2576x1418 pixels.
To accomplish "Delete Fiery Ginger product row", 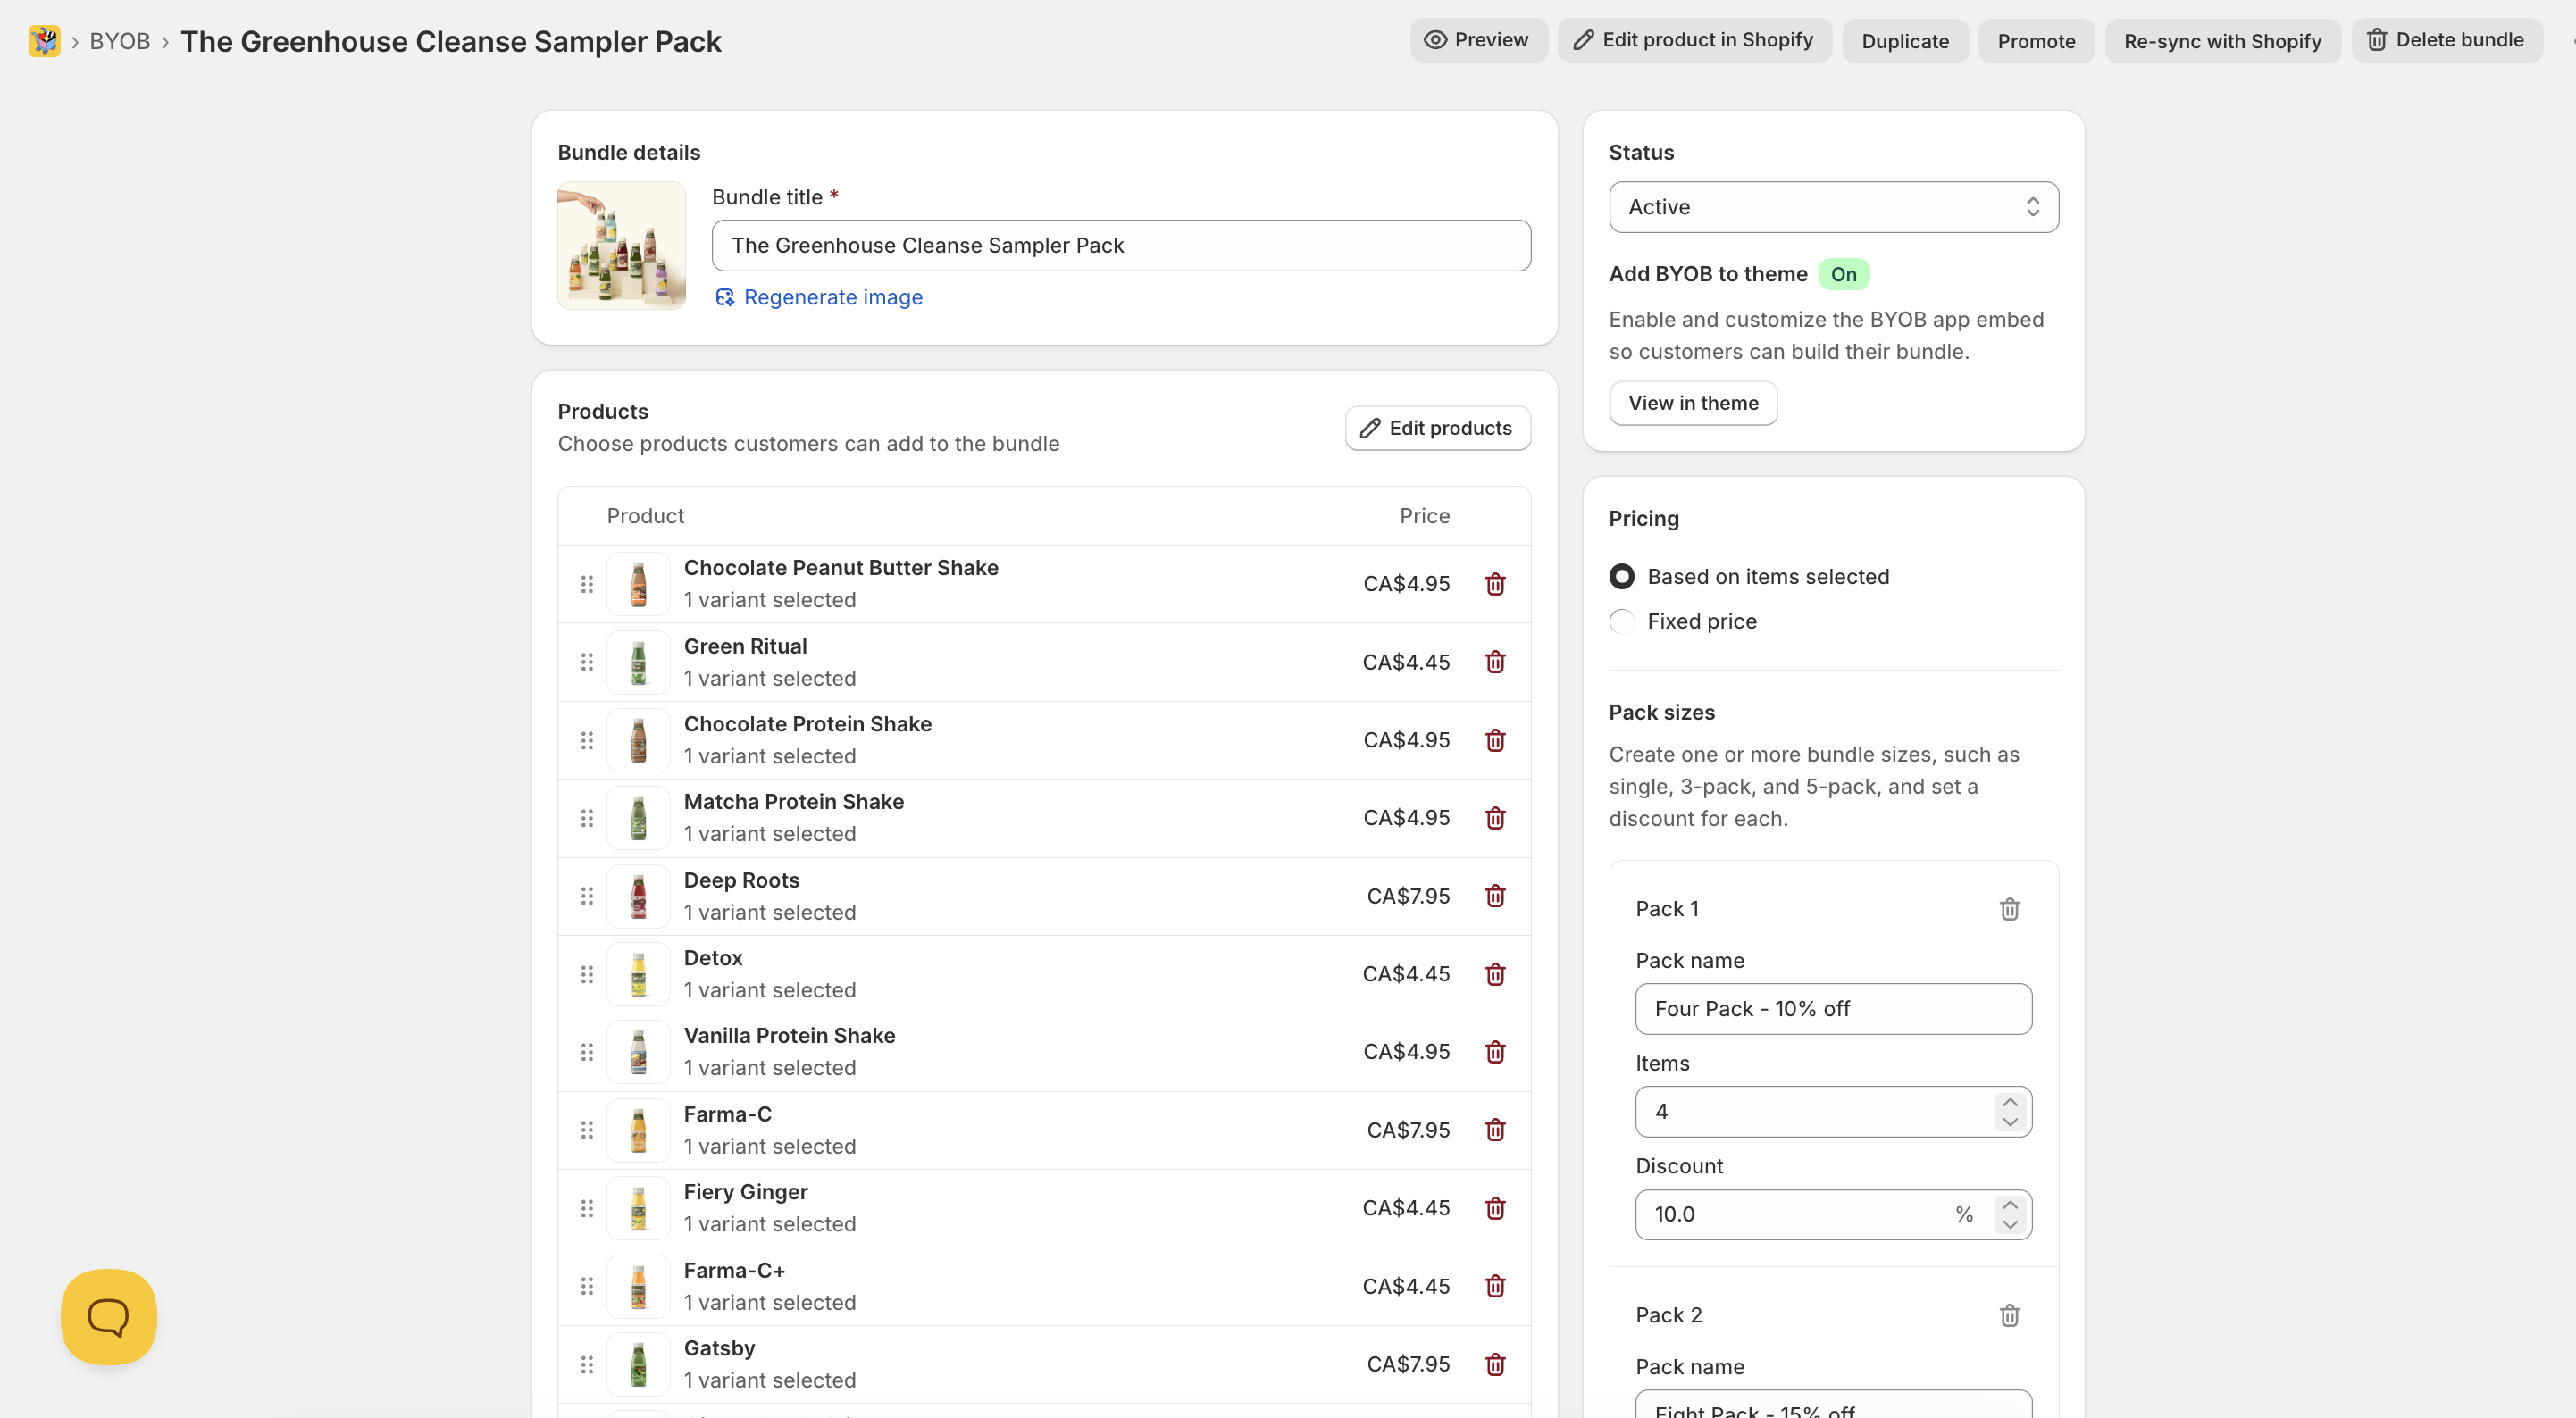I will (1495, 1208).
